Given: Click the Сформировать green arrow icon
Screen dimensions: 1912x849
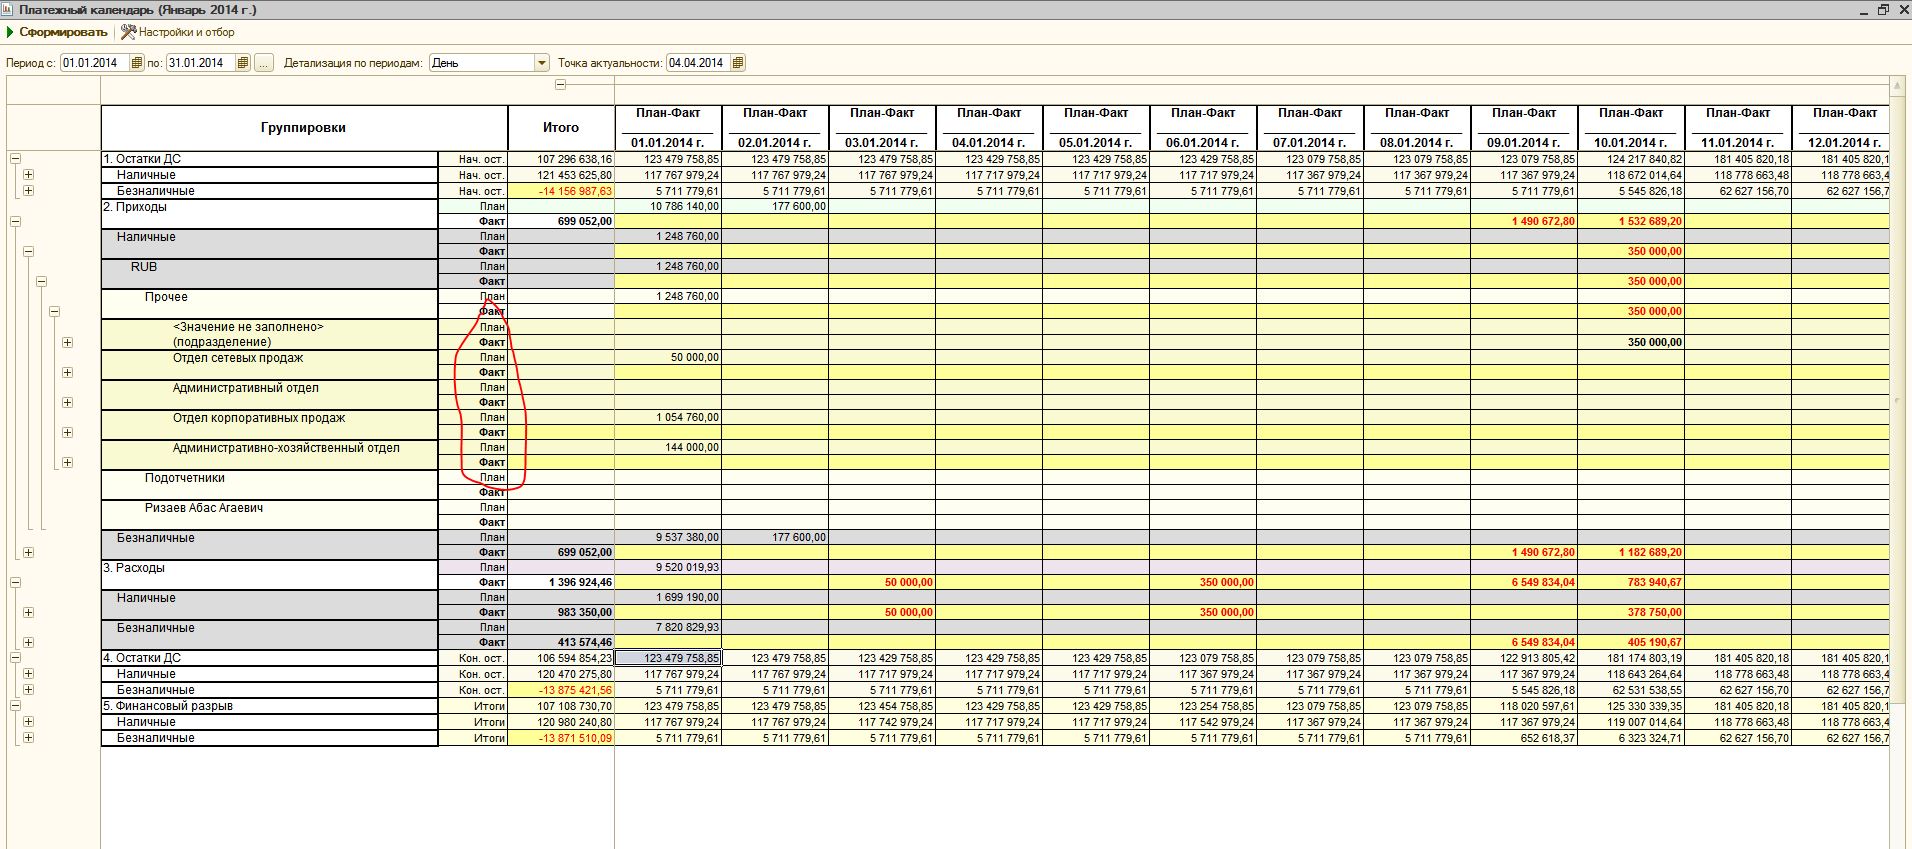Looking at the screenshot, I should pos(10,32).
